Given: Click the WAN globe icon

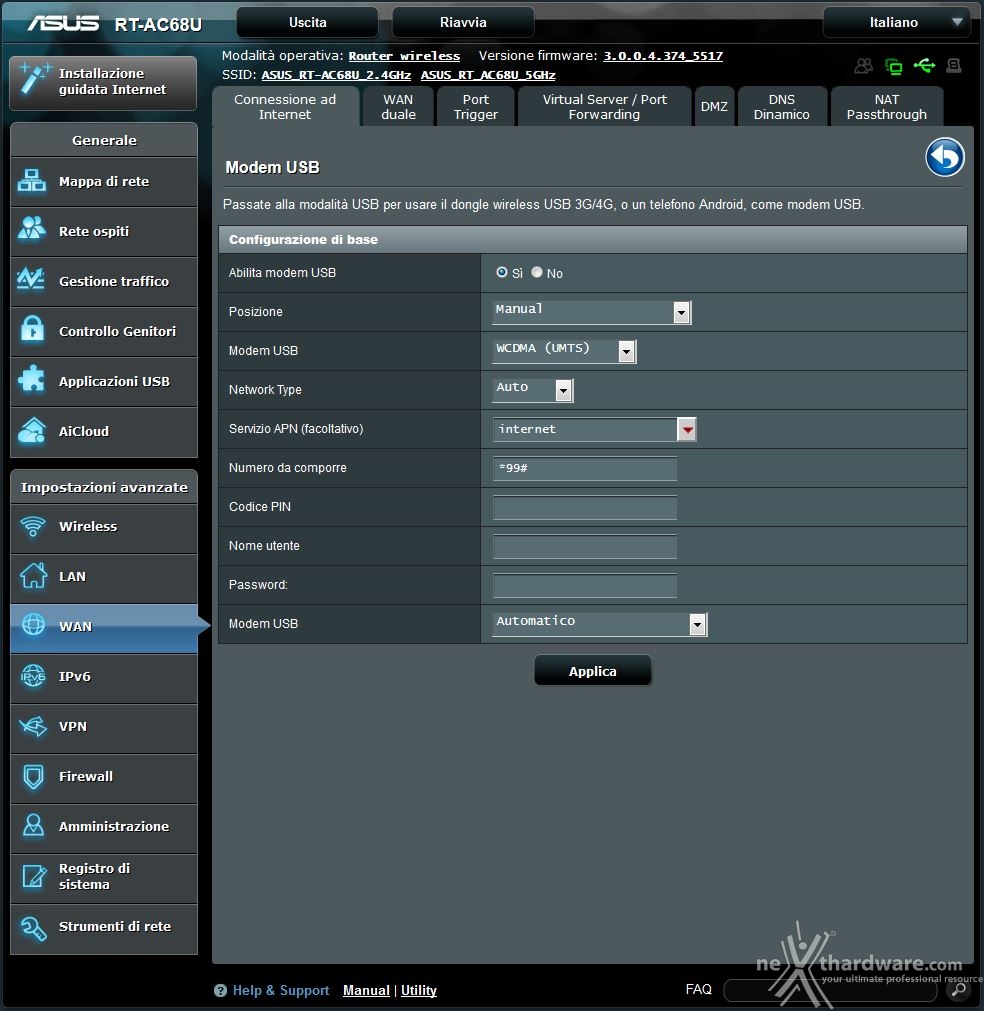Looking at the screenshot, I should 33,624.
